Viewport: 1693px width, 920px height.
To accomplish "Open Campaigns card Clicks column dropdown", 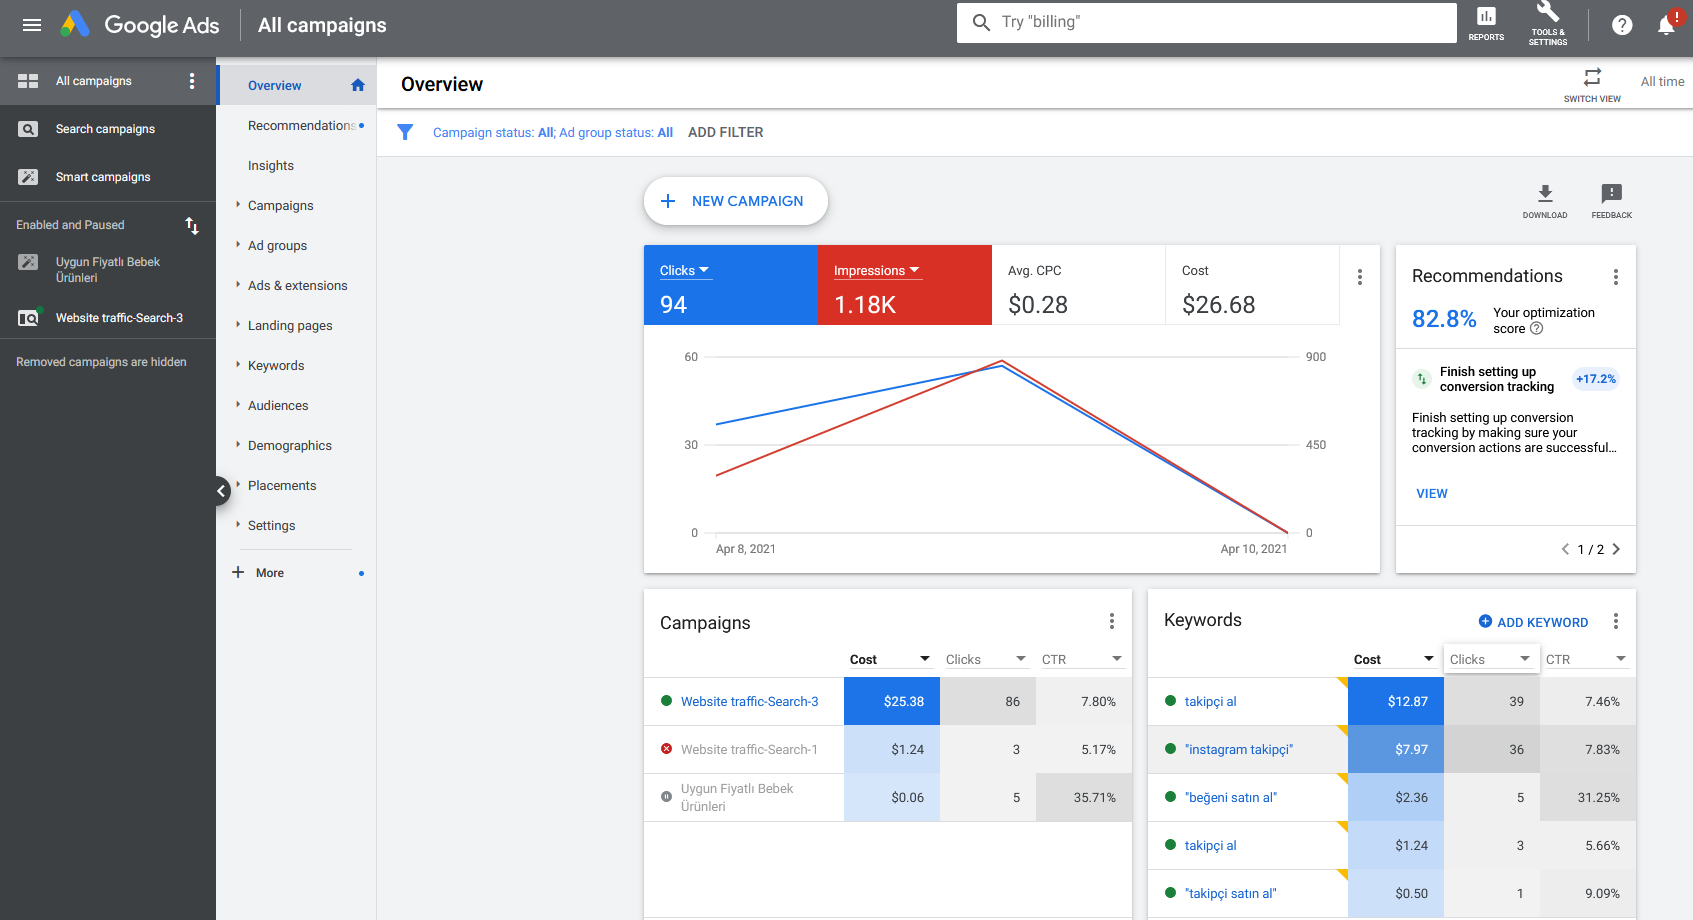I will tap(986, 659).
